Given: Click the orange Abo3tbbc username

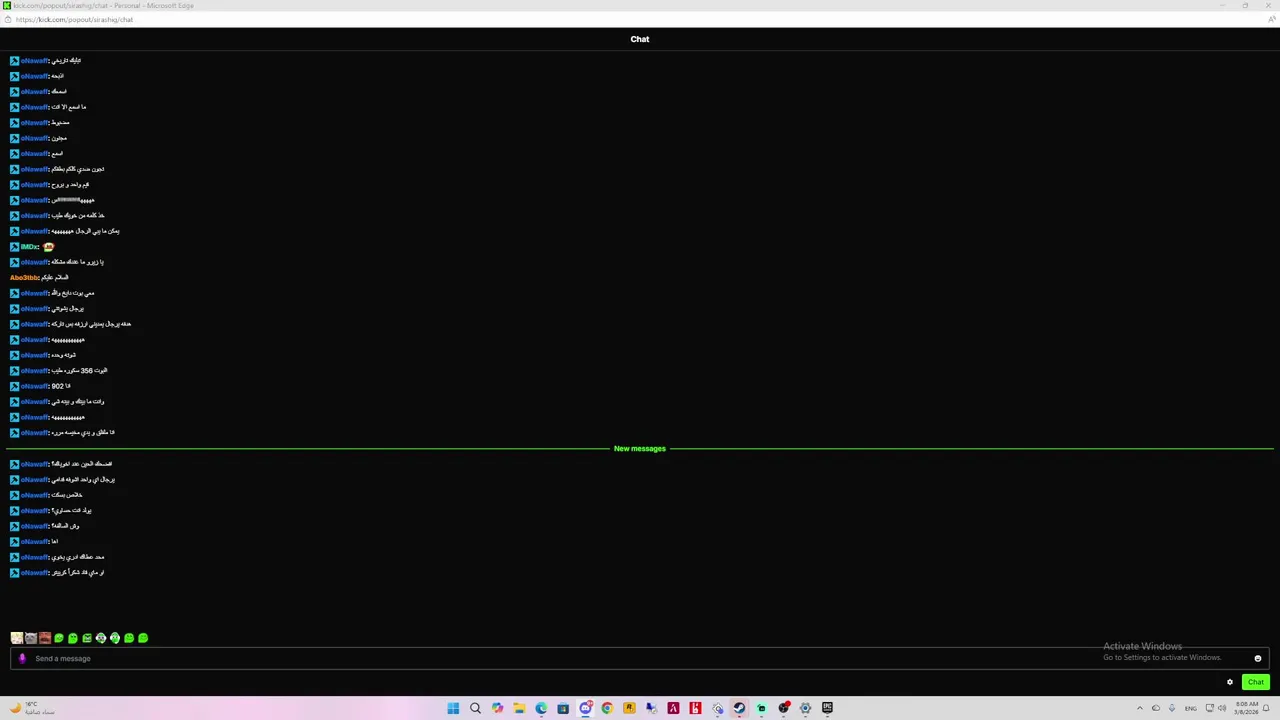Looking at the screenshot, I should click(x=25, y=278).
